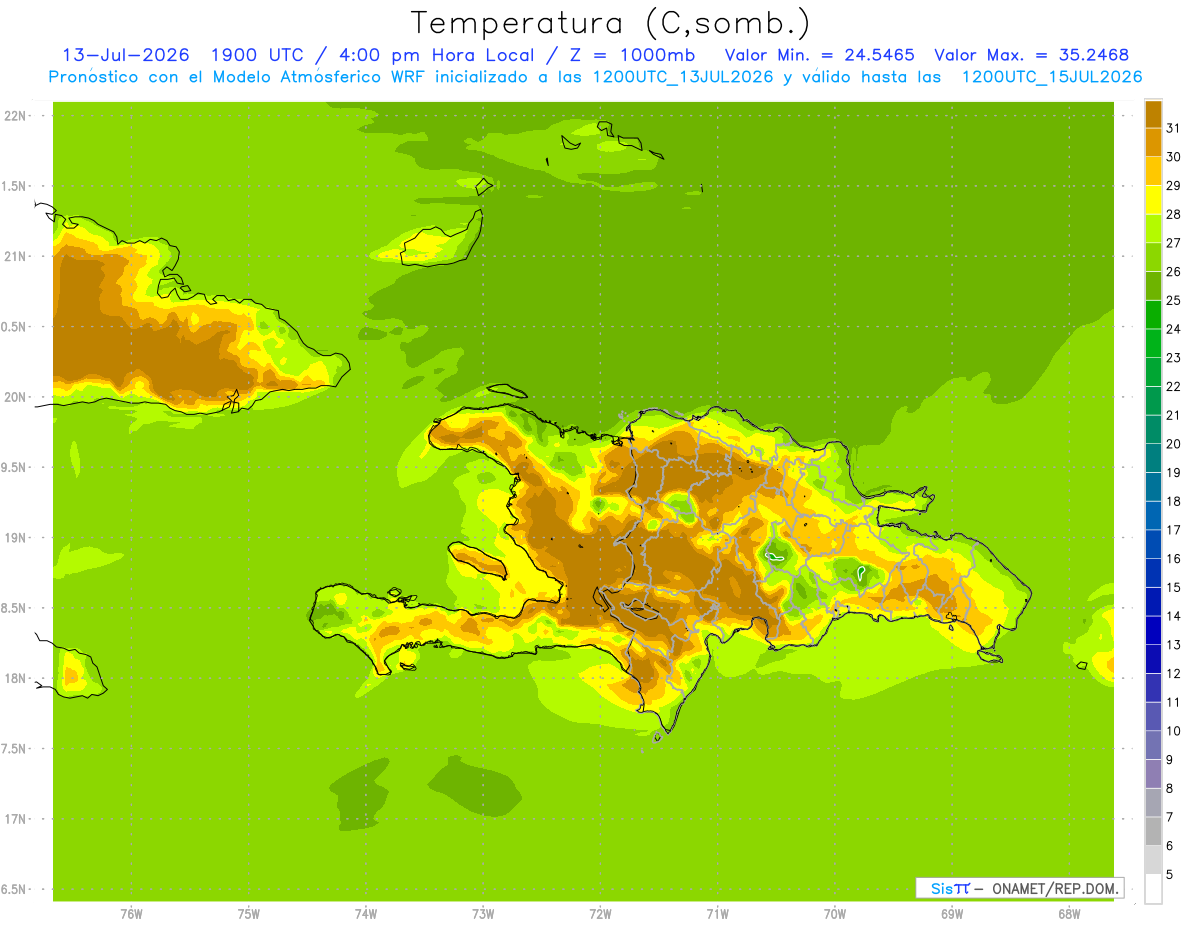Viewport: 1200px width, 927px height.
Task: Click the legend value "30"
Action: (1174, 157)
